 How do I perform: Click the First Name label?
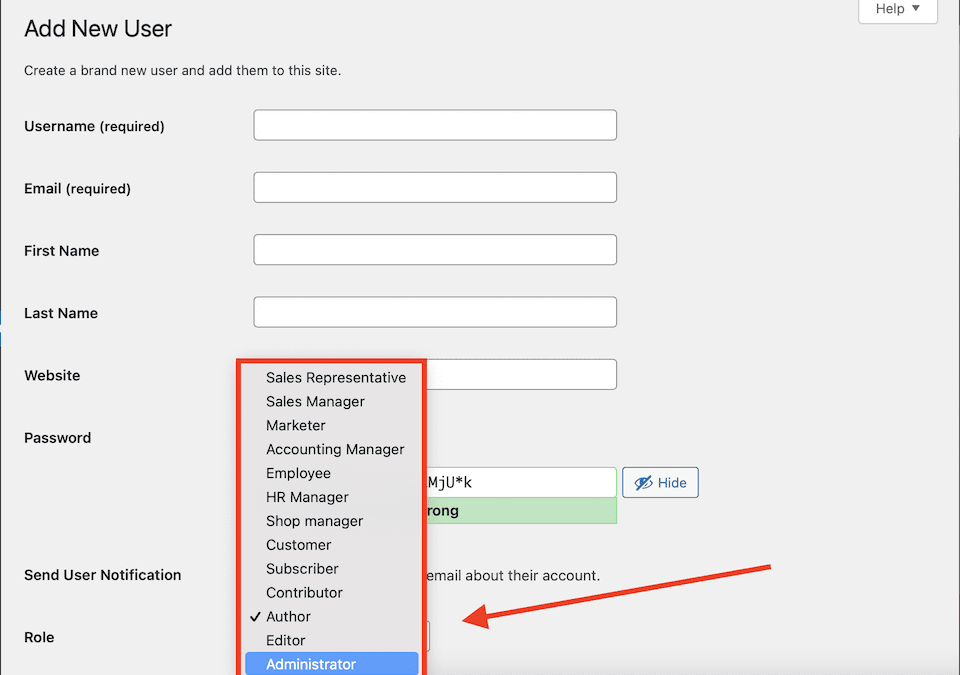point(61,251)
